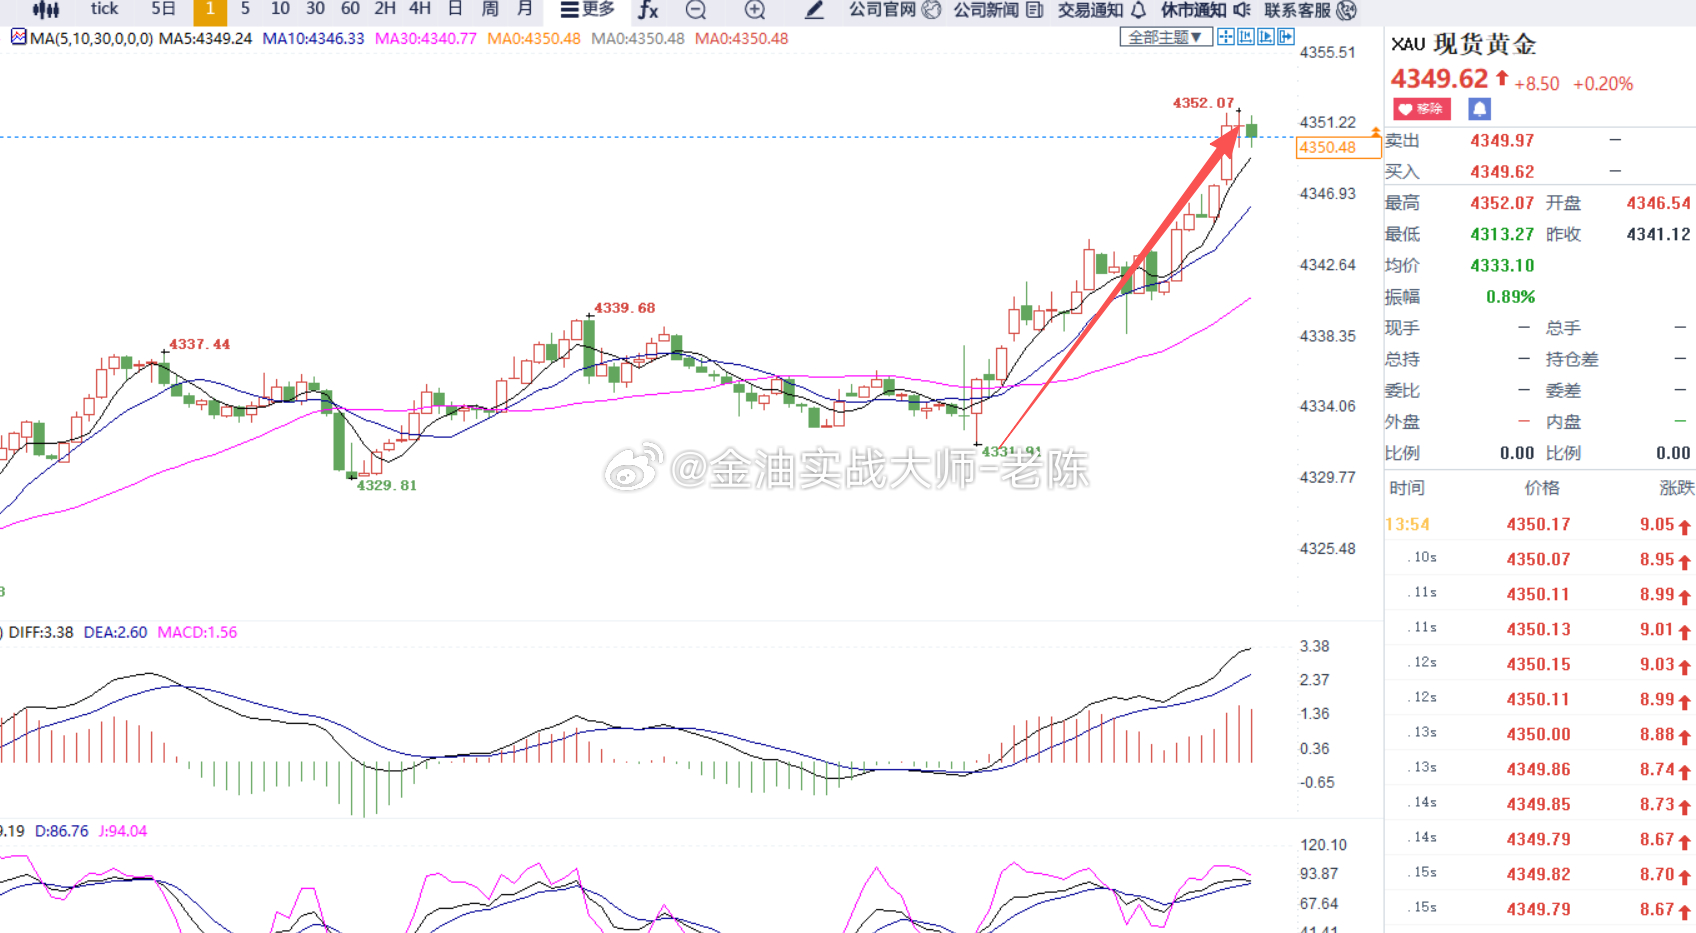Open the 全部主题 theme dropdown

(x=1165, y=37)
